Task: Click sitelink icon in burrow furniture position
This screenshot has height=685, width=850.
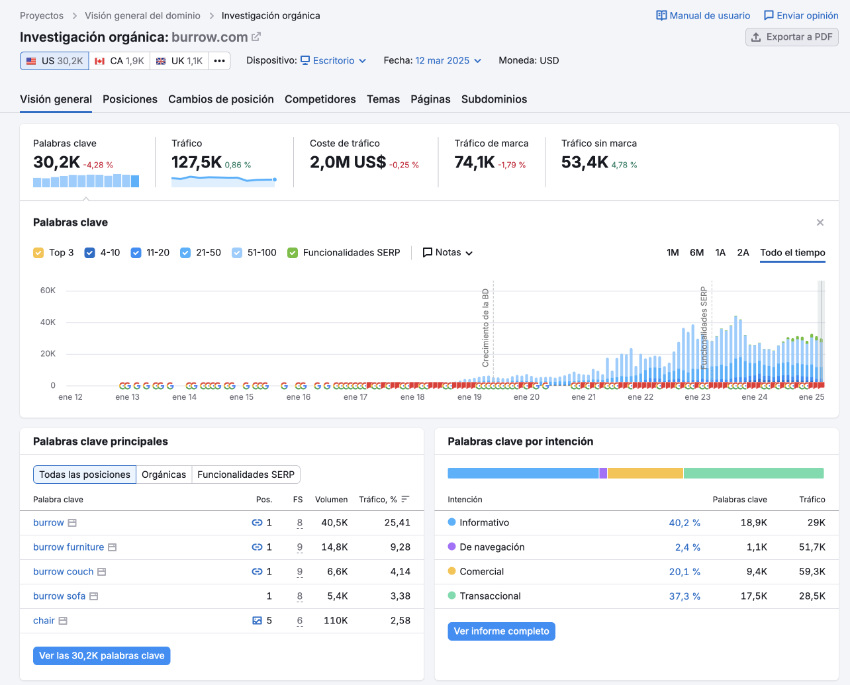Action: tap(257, 547)
